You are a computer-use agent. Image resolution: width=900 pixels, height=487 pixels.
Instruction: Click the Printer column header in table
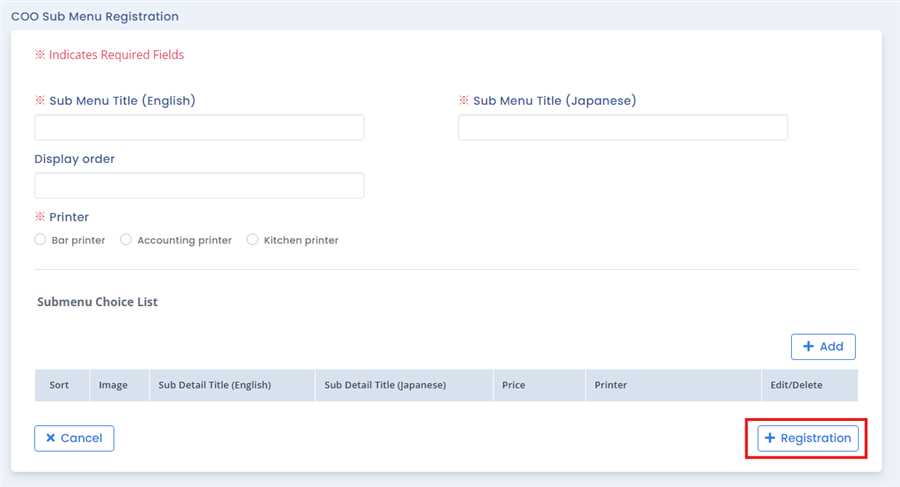coord(610,385)
